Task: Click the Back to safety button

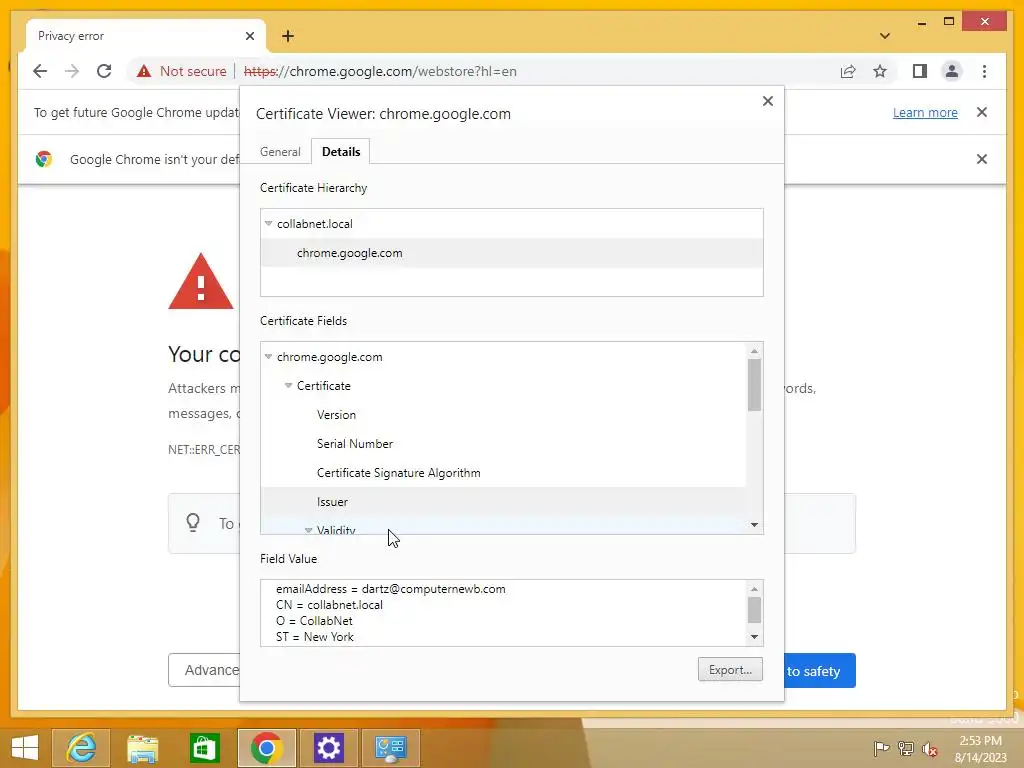Action: point(820,671)
